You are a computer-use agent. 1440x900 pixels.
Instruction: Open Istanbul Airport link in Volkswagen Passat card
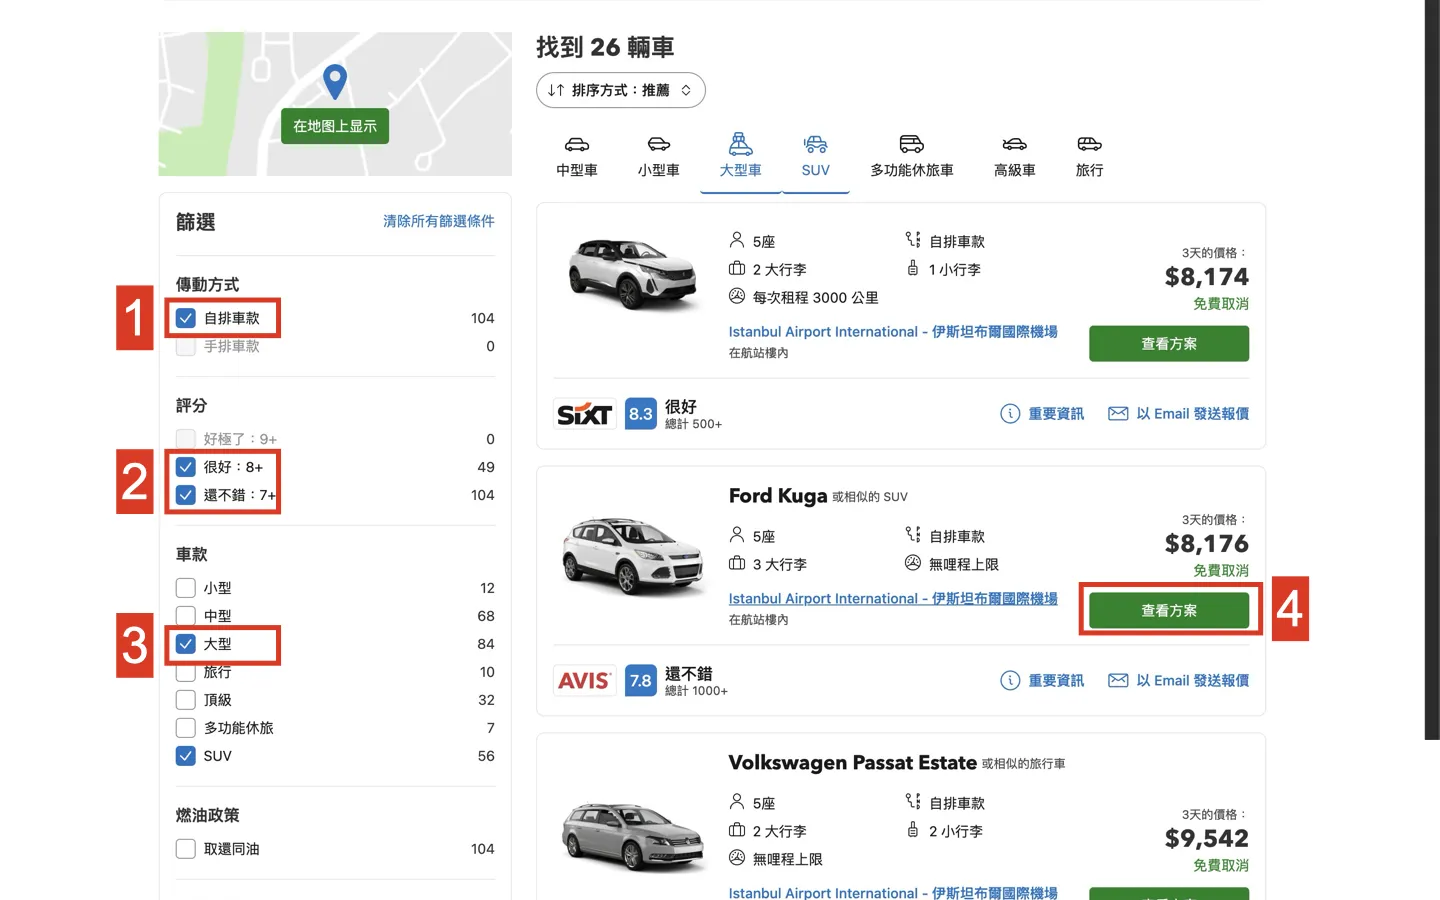tap(893, 892)
